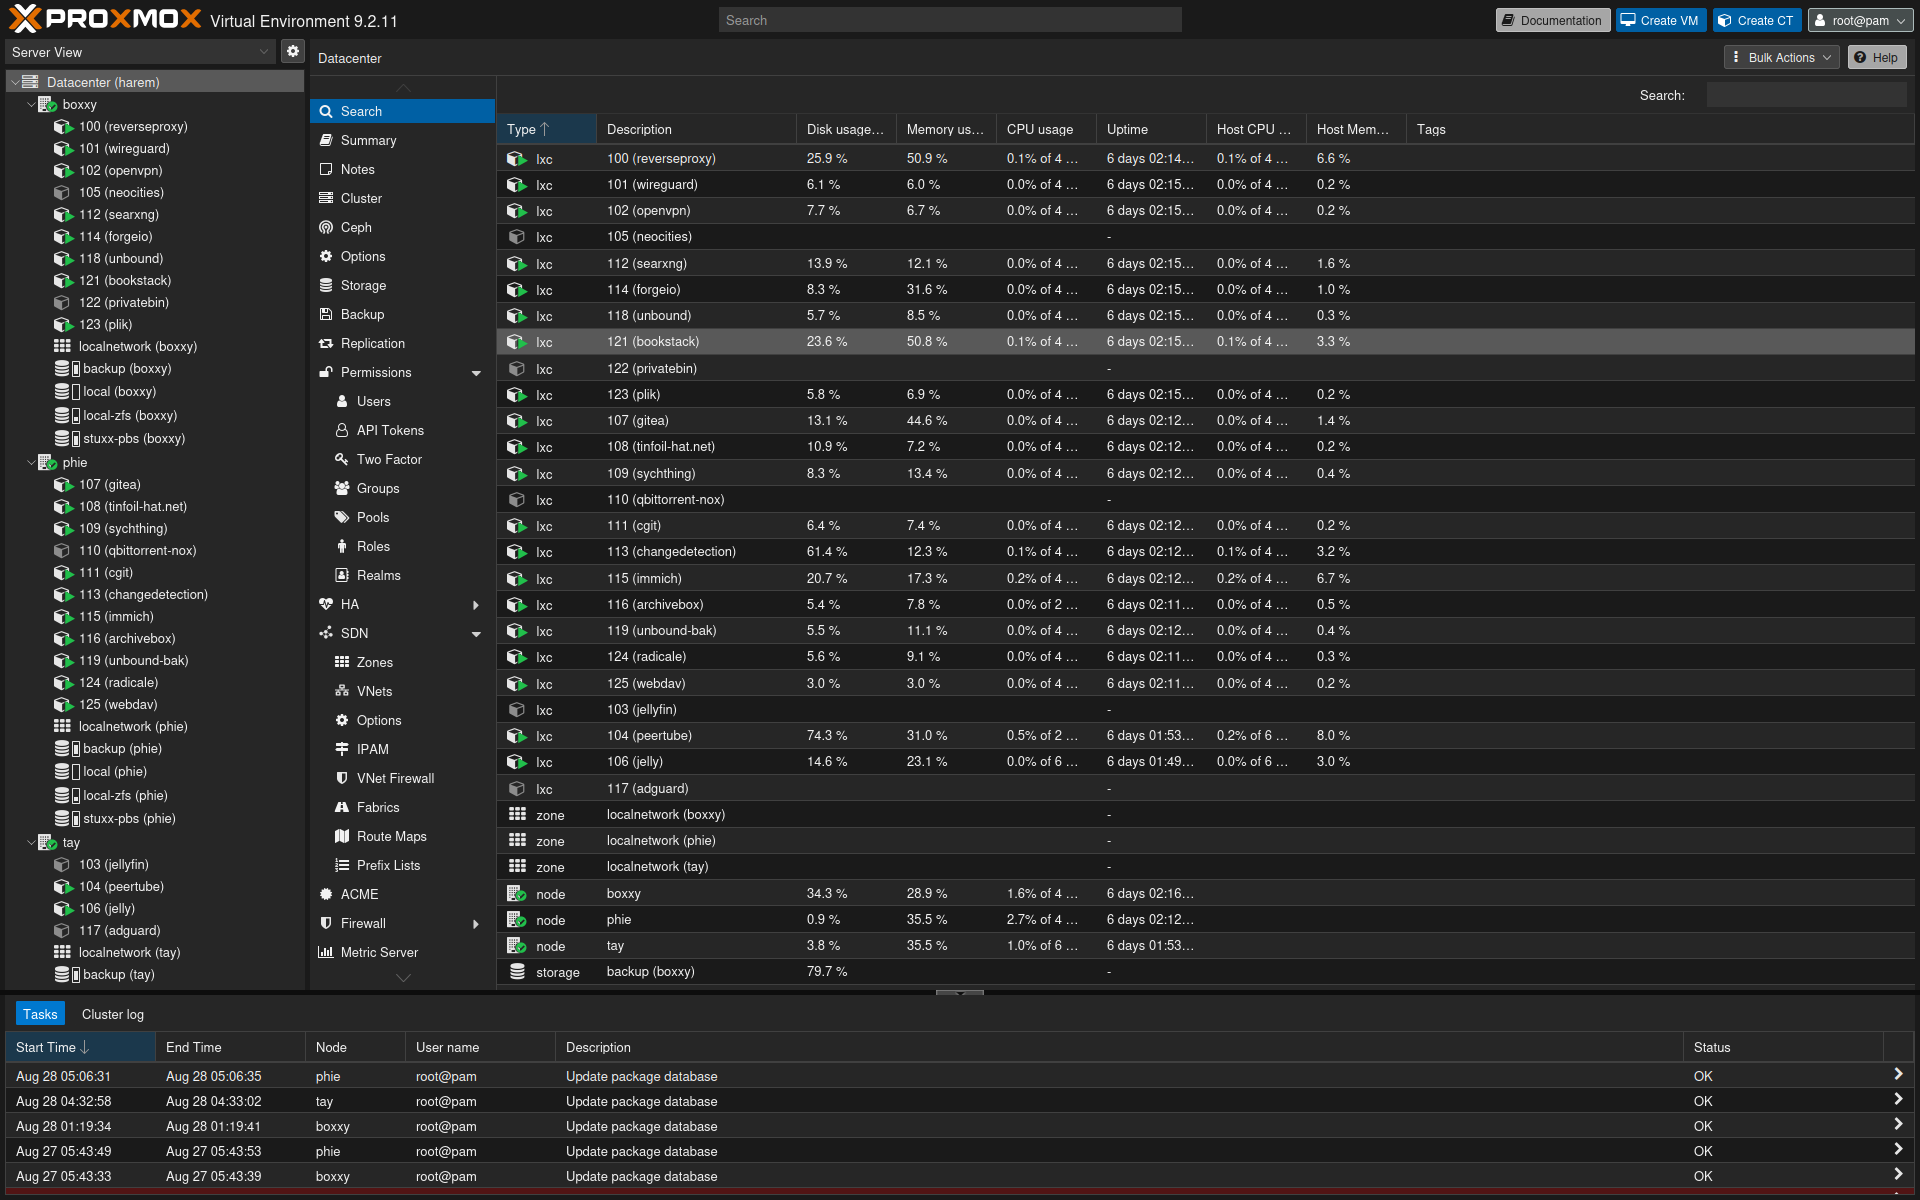Click the stopped container icon for 105 (neocities) in the tree

63,192
